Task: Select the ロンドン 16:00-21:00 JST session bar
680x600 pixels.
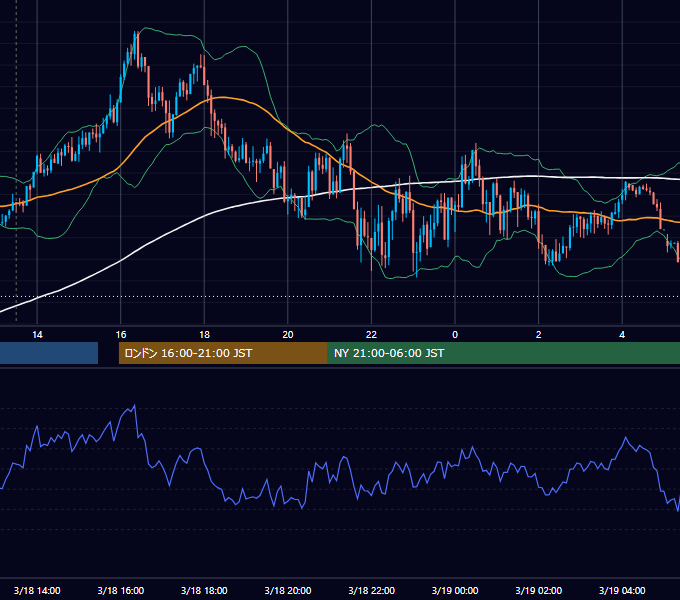Action: point(223,353)
